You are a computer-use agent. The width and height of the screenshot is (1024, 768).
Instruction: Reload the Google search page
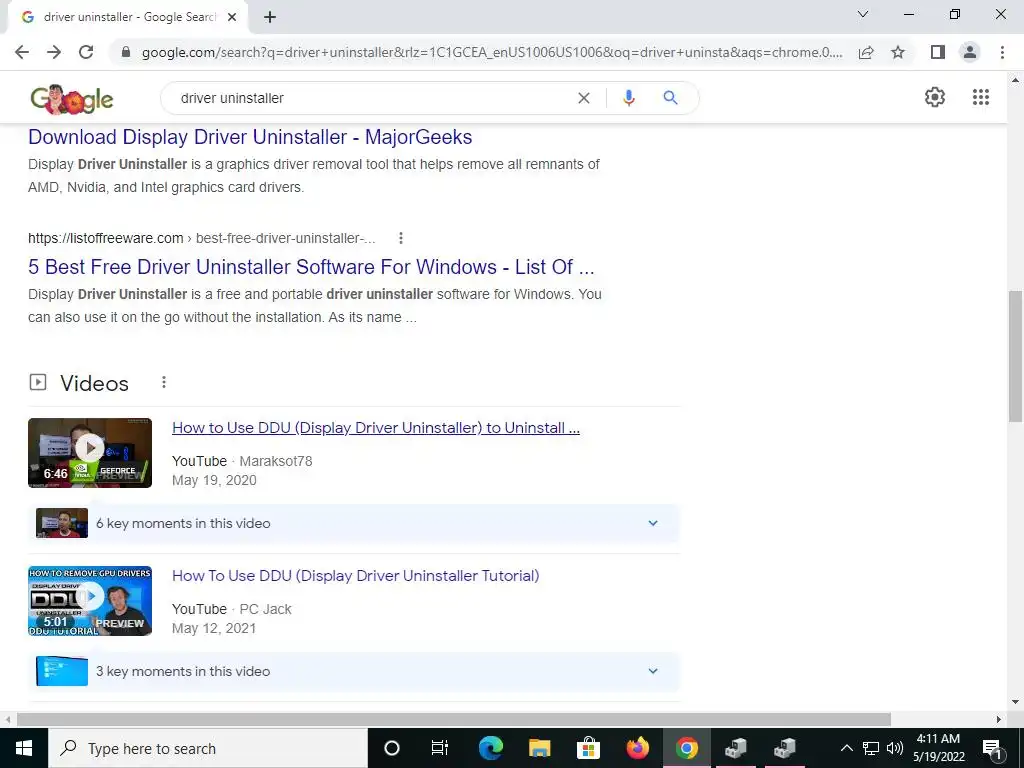(x=86, y=52)
